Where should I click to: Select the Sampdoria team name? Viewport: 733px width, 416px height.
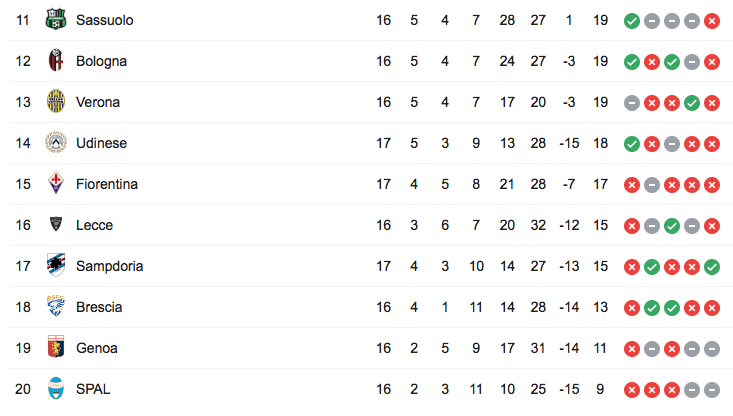109,266
